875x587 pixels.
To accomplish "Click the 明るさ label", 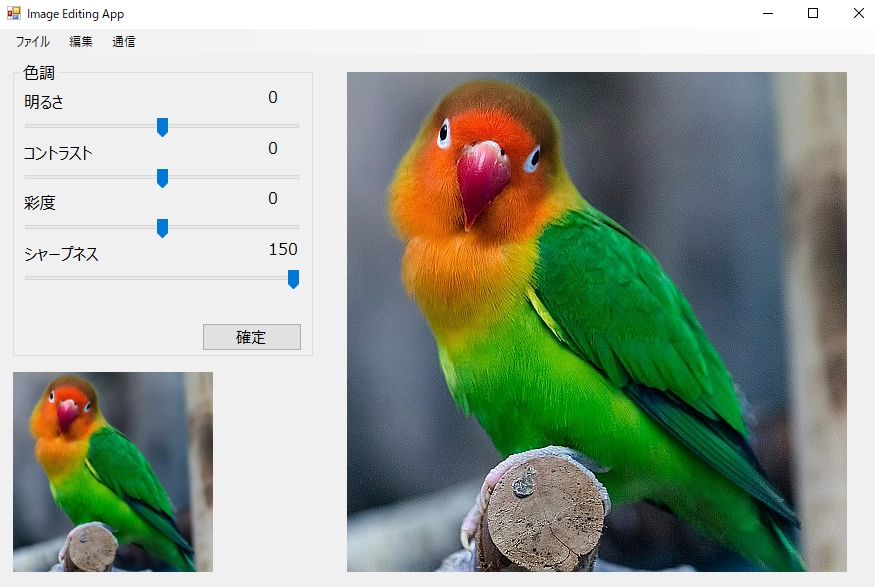I will click(44, 102).
